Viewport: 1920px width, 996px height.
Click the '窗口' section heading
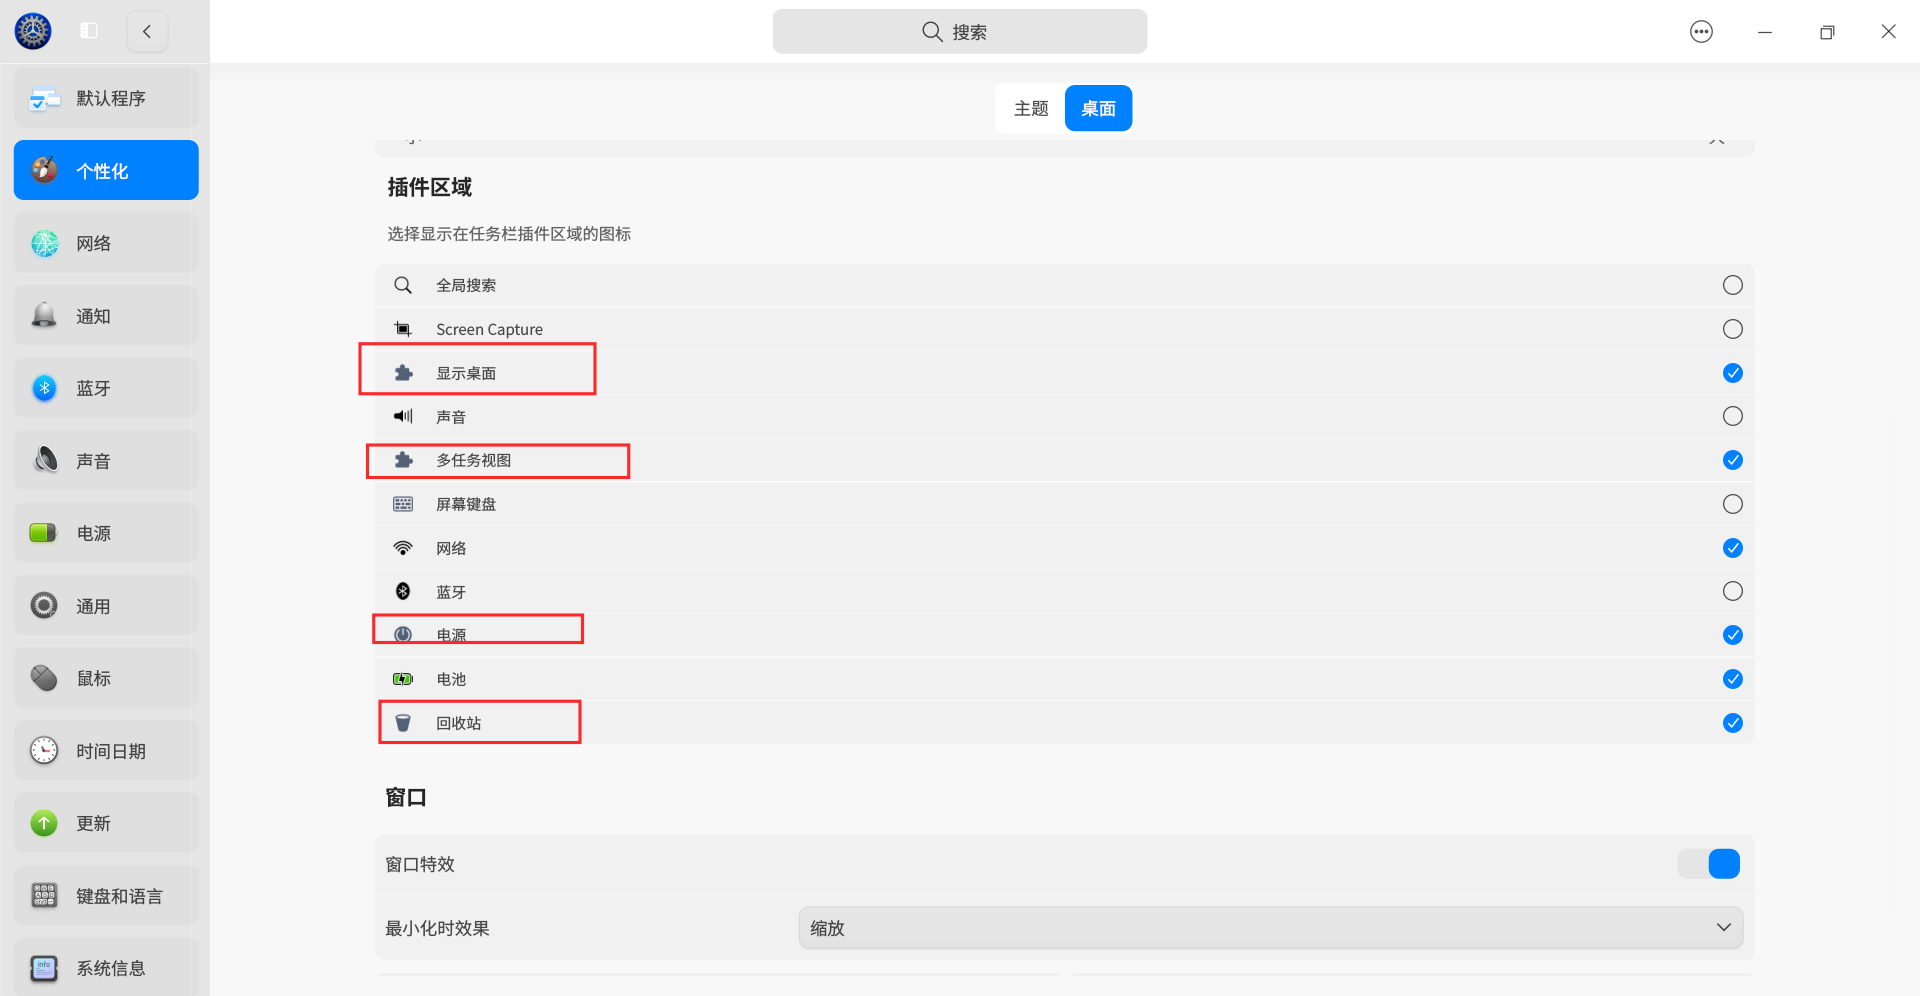click(x=406, y=797)
